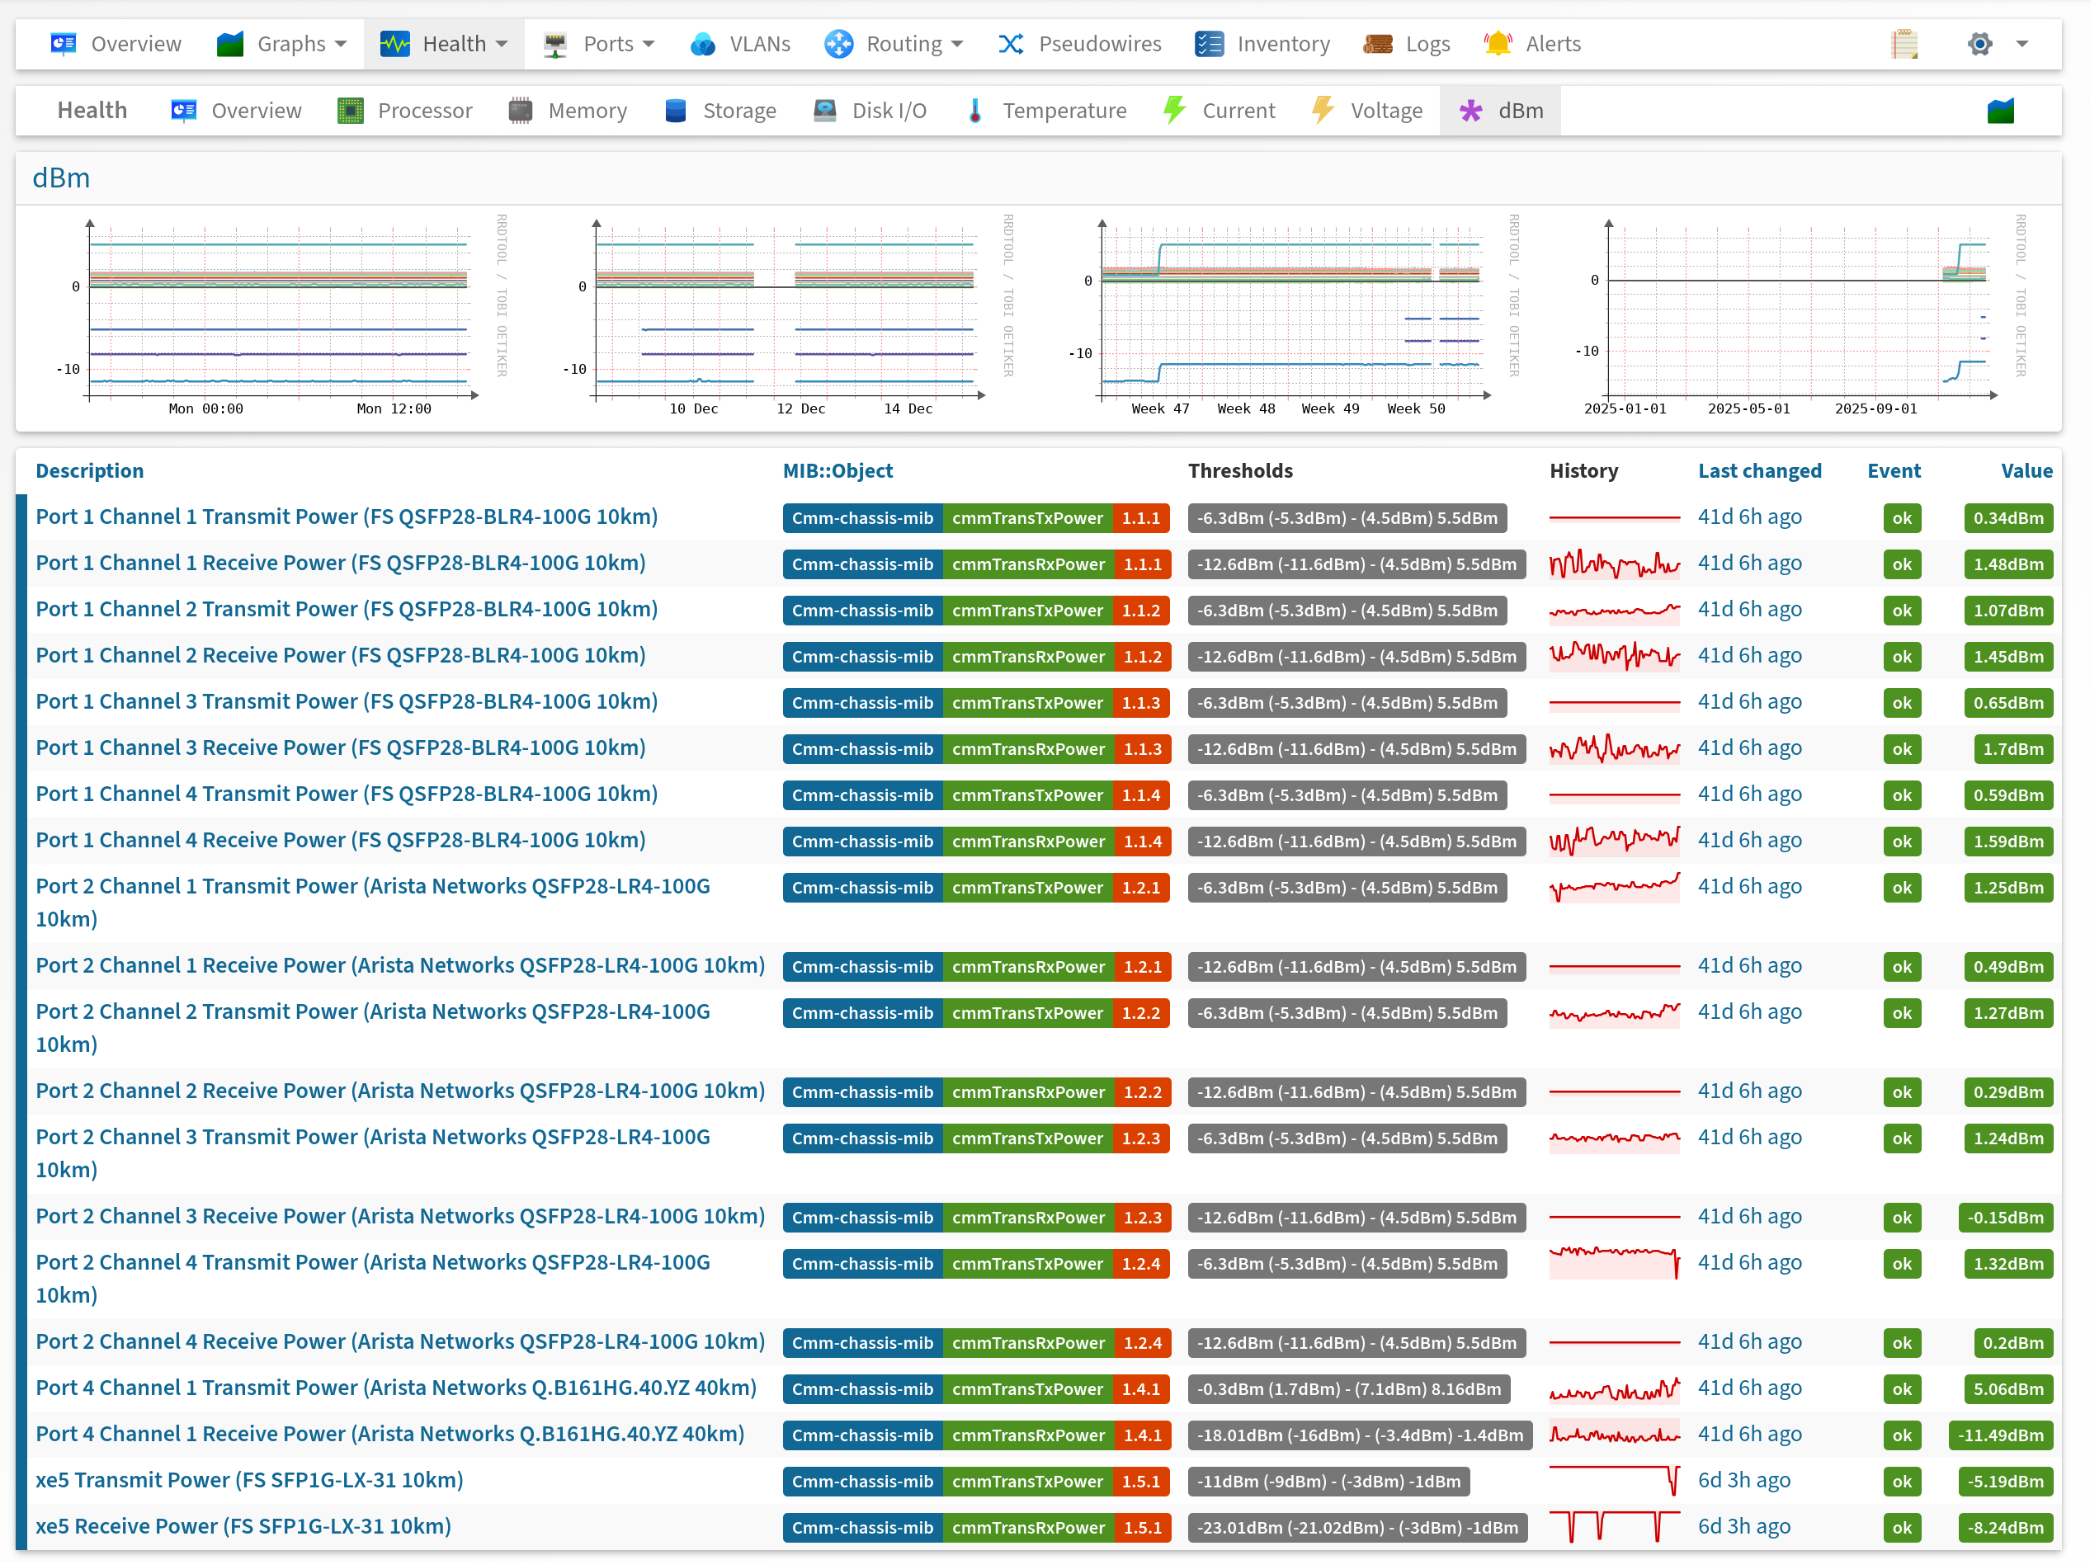Open Port 1 Channel 1 Transmit Power link
The image size is (2091, 1562).
coord(346,517)
